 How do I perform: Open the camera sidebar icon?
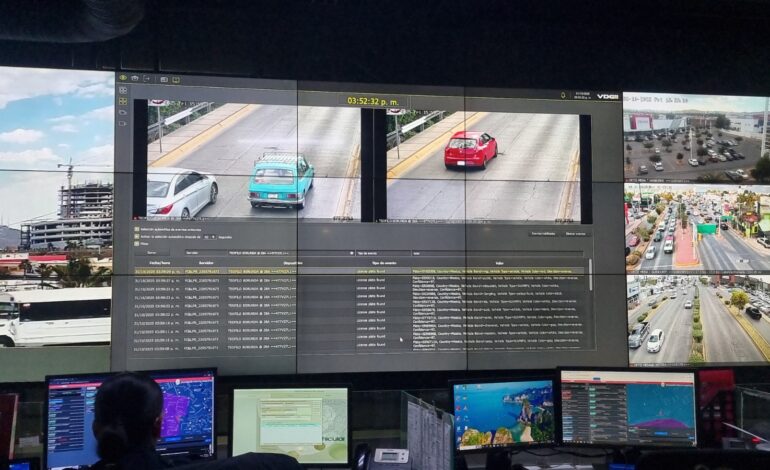[123, 112]
